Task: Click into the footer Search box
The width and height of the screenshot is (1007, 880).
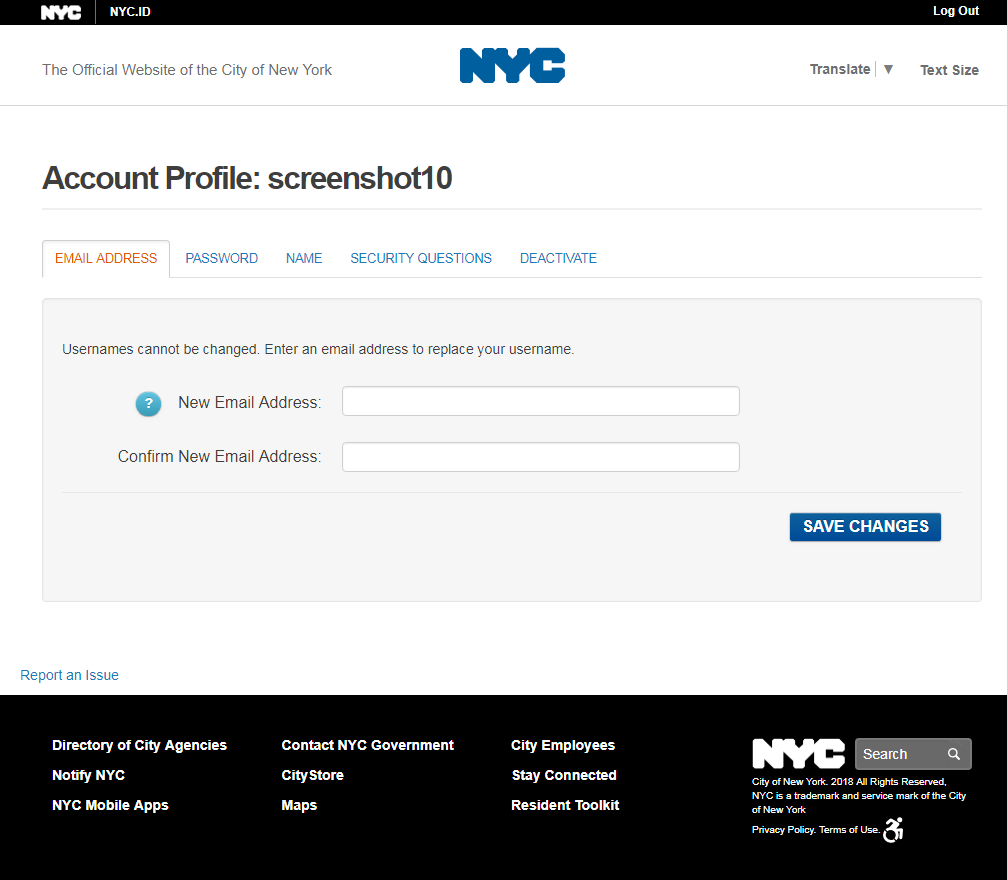Action: tap(897, 754)
